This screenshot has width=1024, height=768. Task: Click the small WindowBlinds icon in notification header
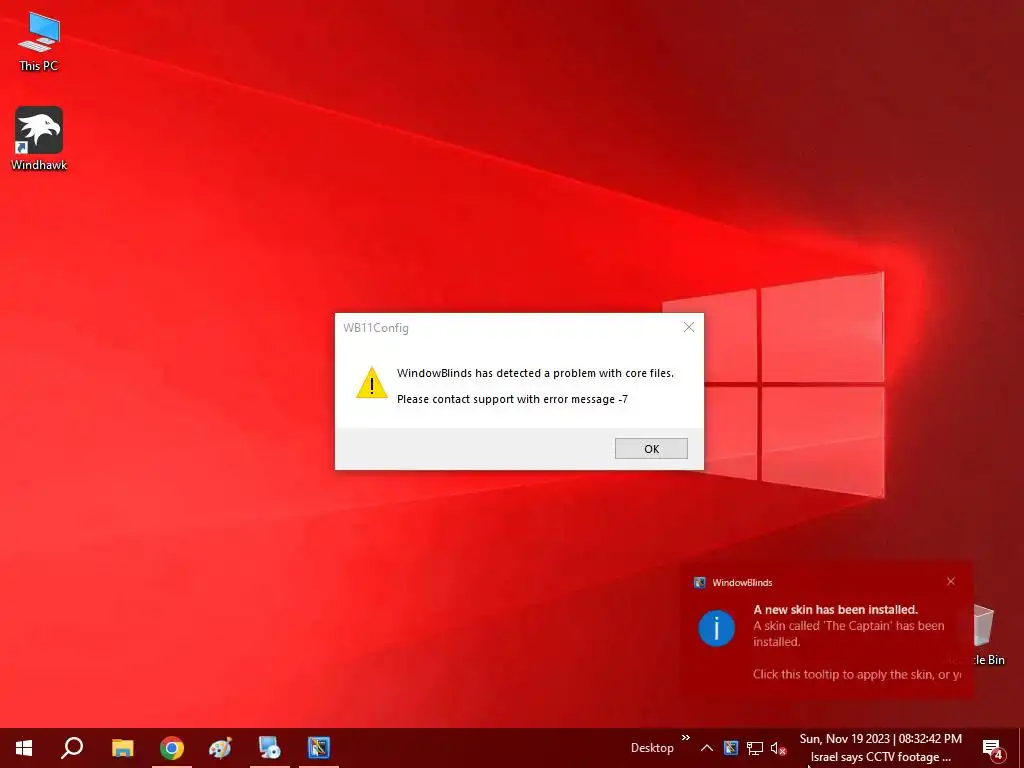point(699,583)
